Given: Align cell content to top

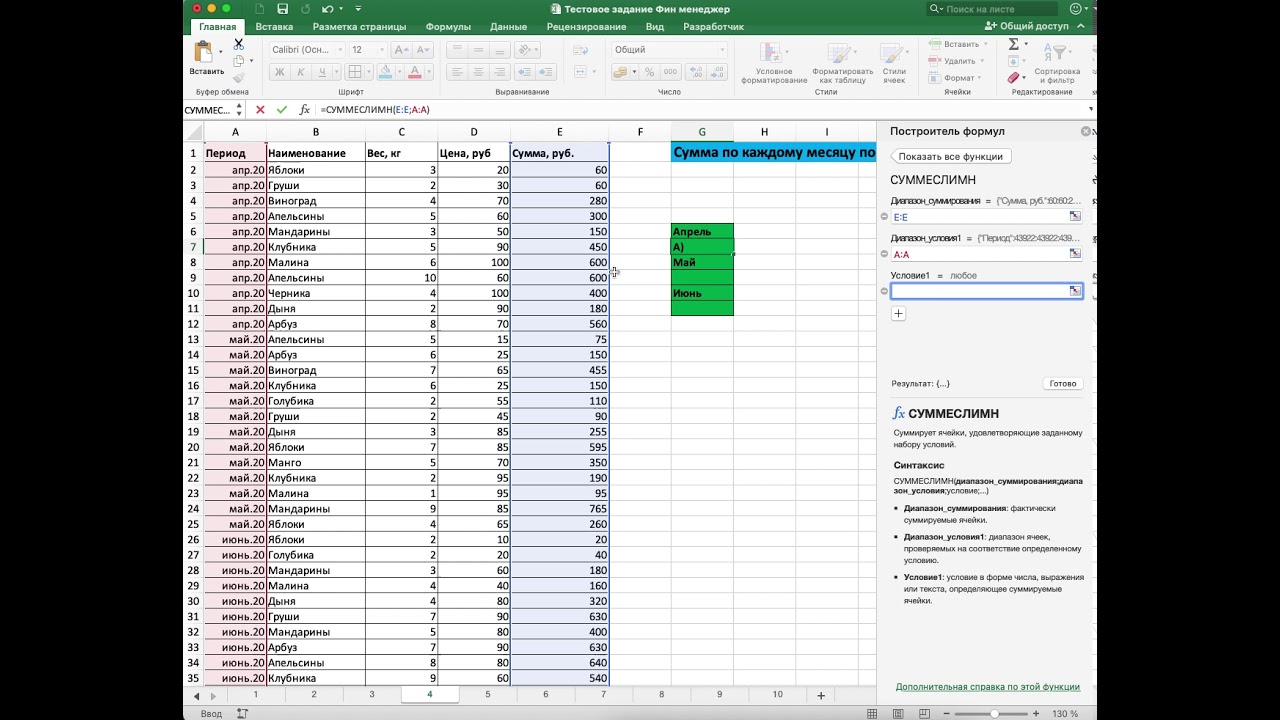Looking at the screenshot, I should 455,49.
